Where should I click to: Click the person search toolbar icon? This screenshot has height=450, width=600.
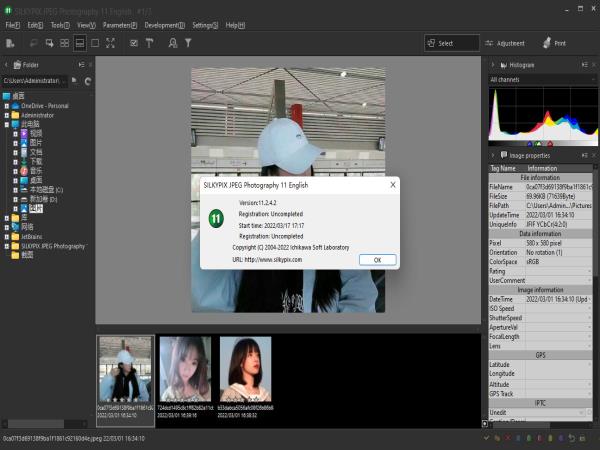tap(173, 43)
